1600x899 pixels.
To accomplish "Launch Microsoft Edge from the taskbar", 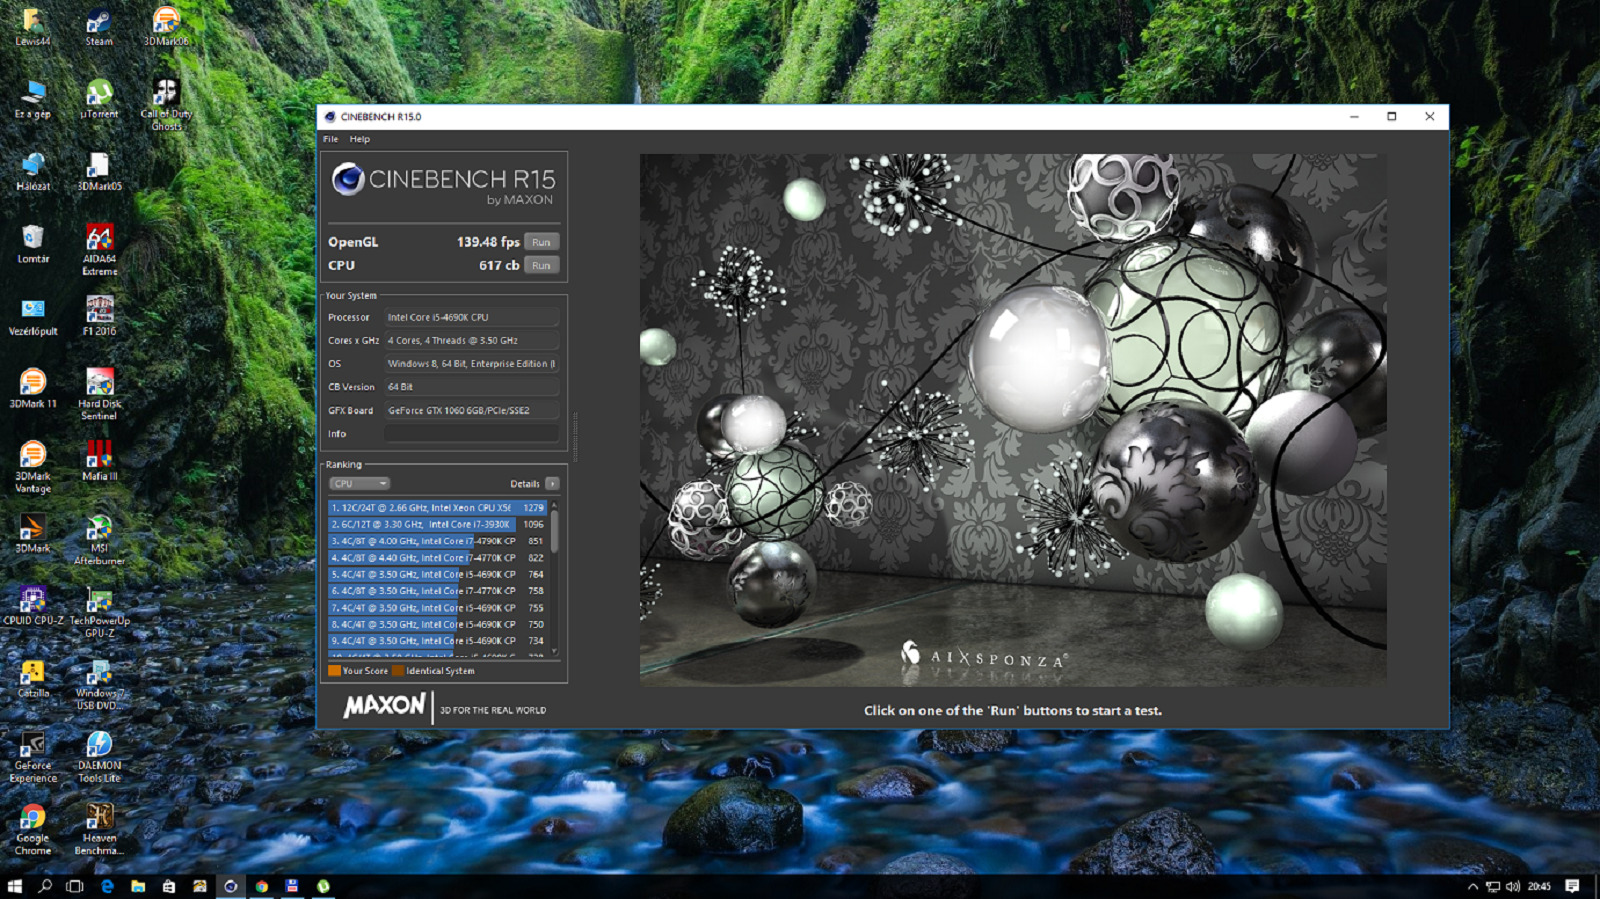I will 107,886.
